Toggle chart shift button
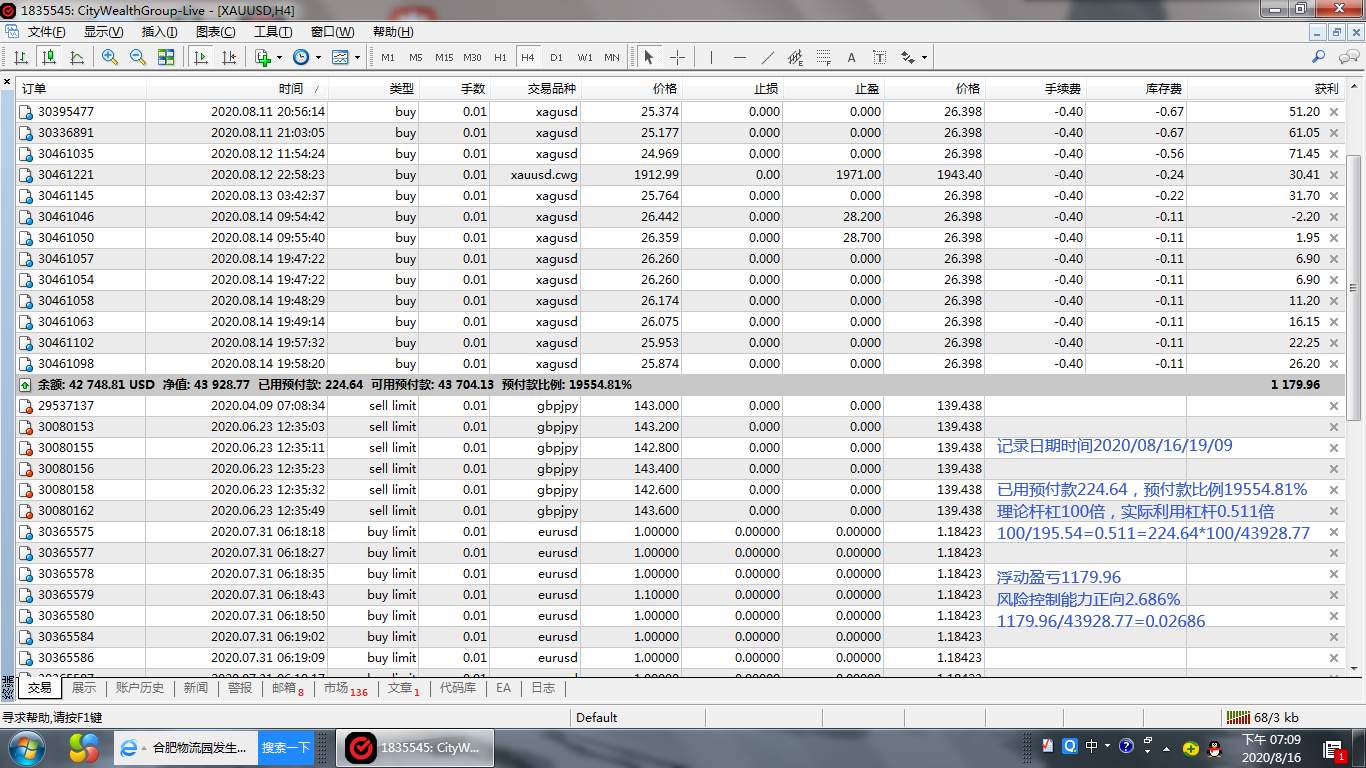The image size is (1366, 768). (x=229, y=57)
